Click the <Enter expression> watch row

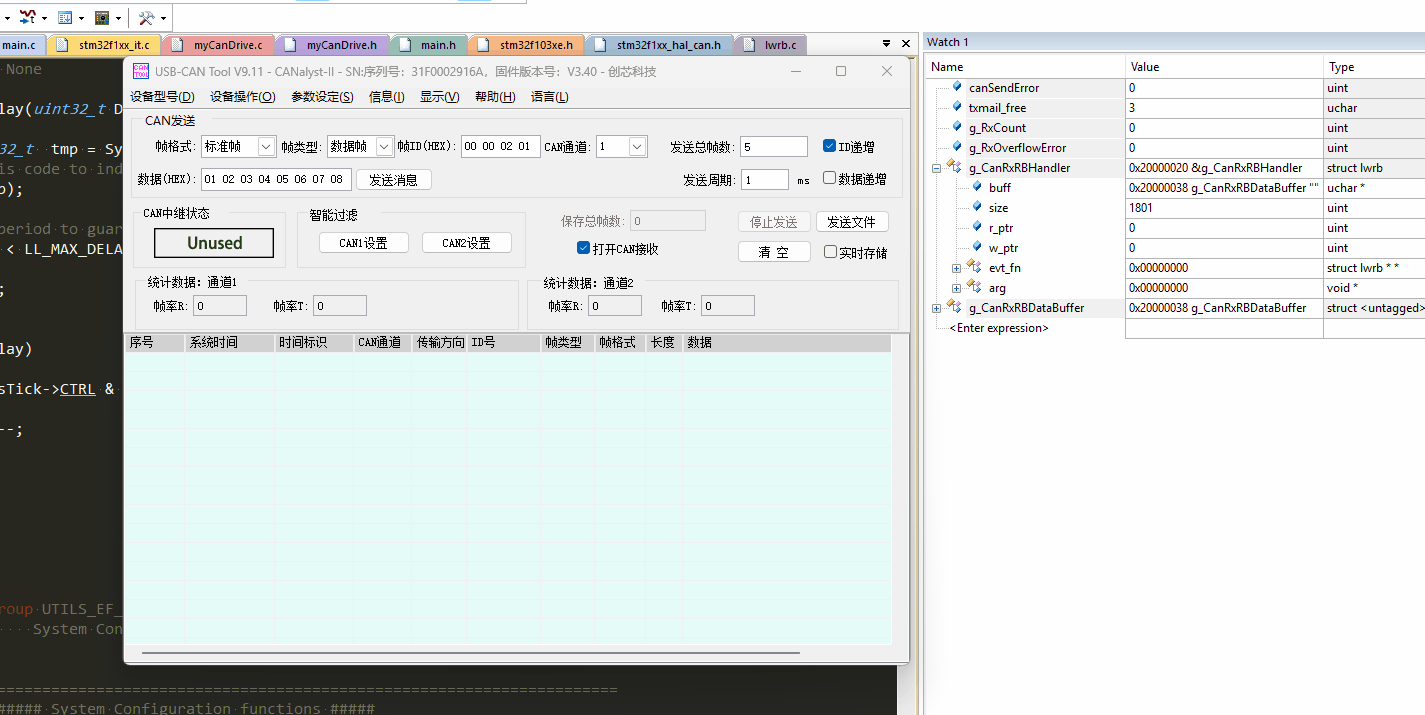(x=999, y=328)
